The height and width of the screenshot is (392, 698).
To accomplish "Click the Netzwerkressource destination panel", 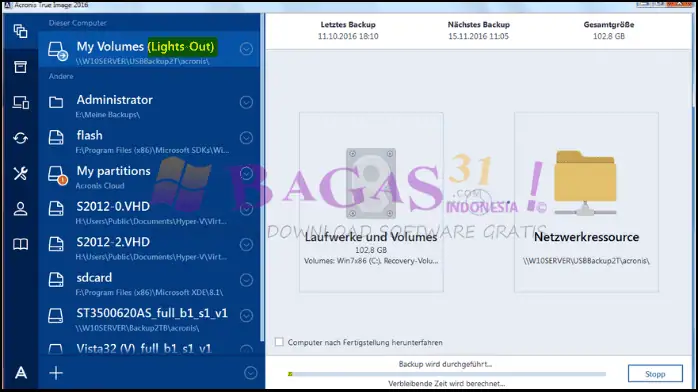I will tap(586, 202).
